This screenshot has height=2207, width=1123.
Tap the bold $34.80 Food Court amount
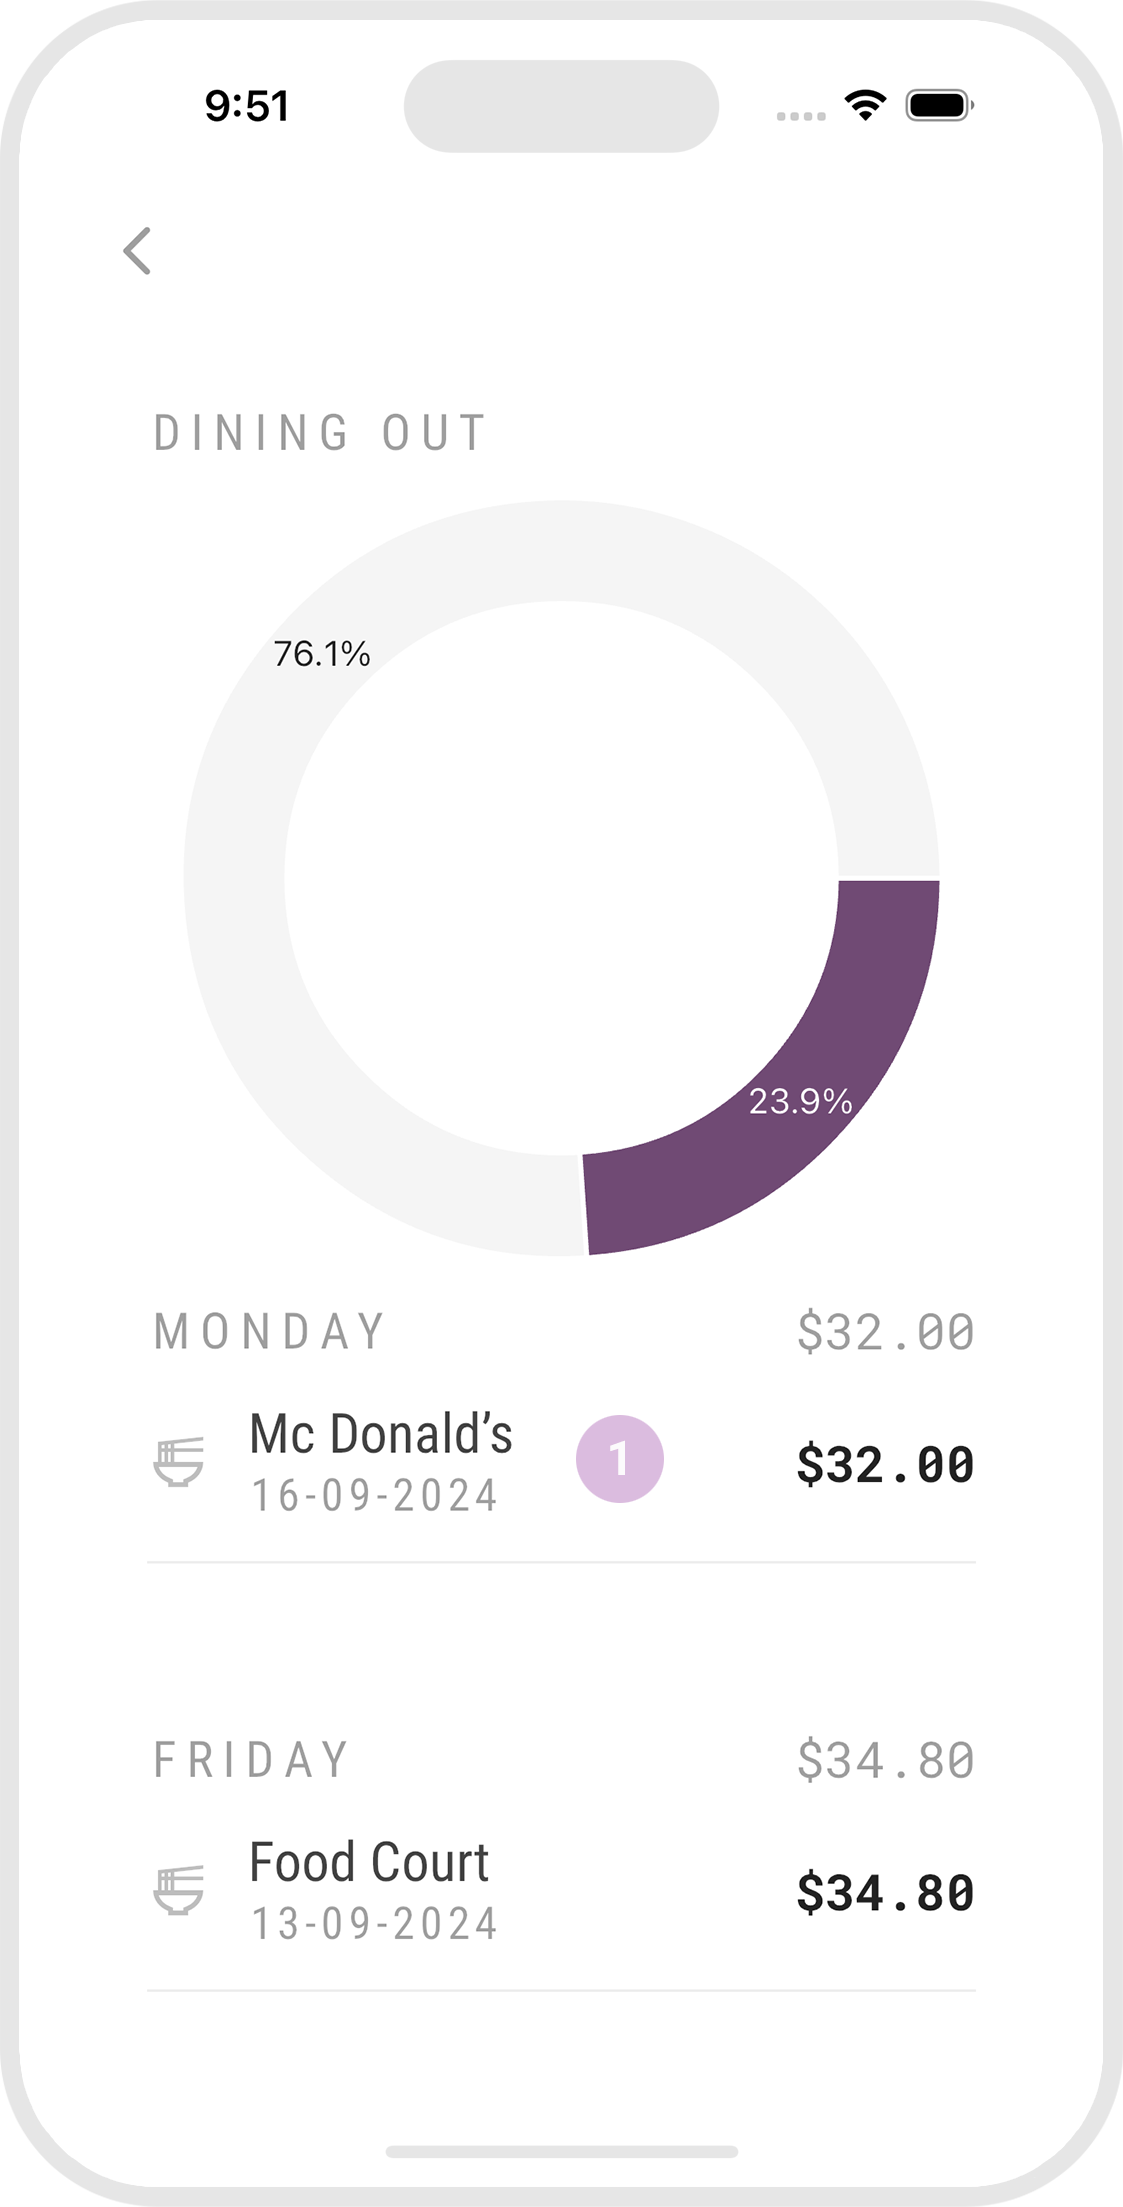pyautogui.click(x=885, y=1892)
